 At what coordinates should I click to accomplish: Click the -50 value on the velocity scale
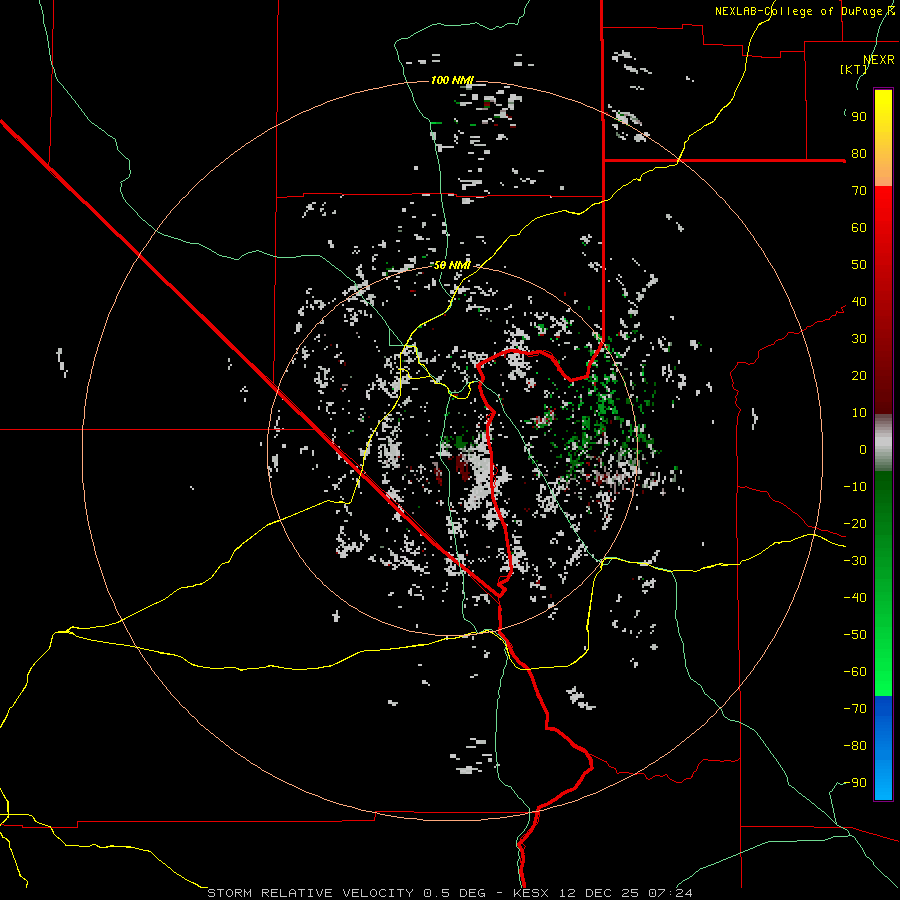(x=855, y=635)
